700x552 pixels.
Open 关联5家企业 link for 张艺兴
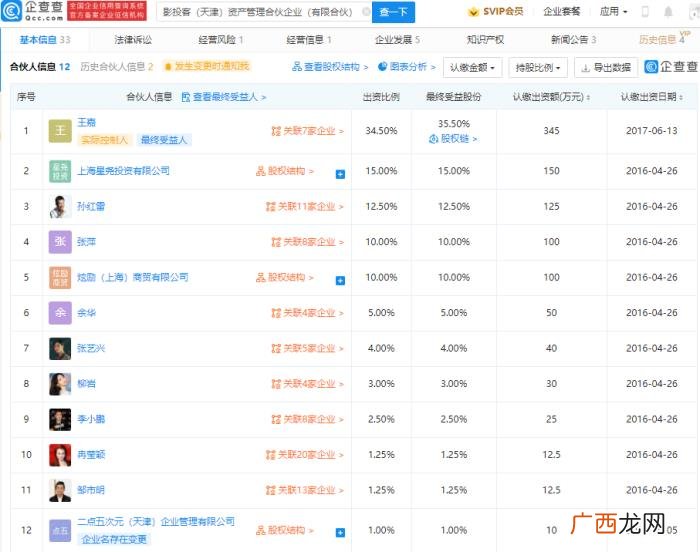point(308,348)
